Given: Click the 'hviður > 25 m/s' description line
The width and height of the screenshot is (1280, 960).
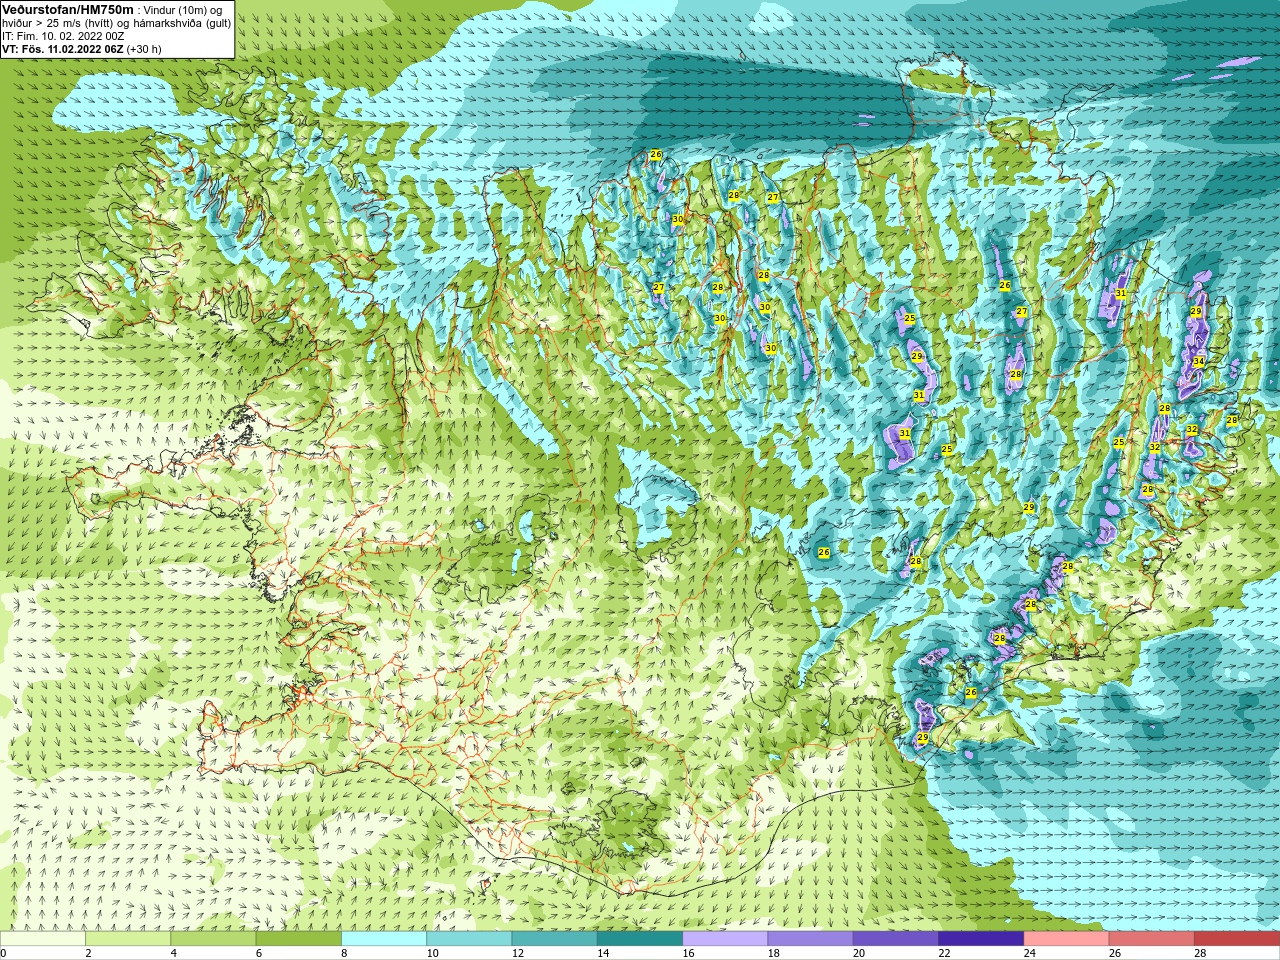Looking at the screenshot, I should 116,23.
